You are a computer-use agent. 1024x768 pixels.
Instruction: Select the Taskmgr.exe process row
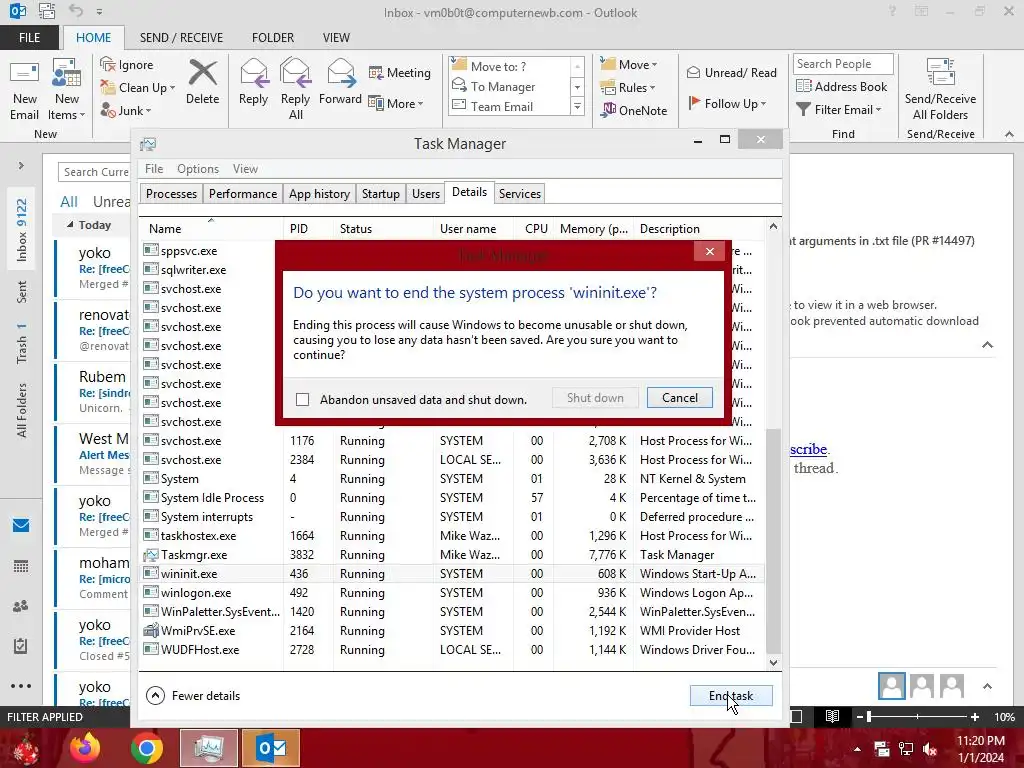click(451, 555)
